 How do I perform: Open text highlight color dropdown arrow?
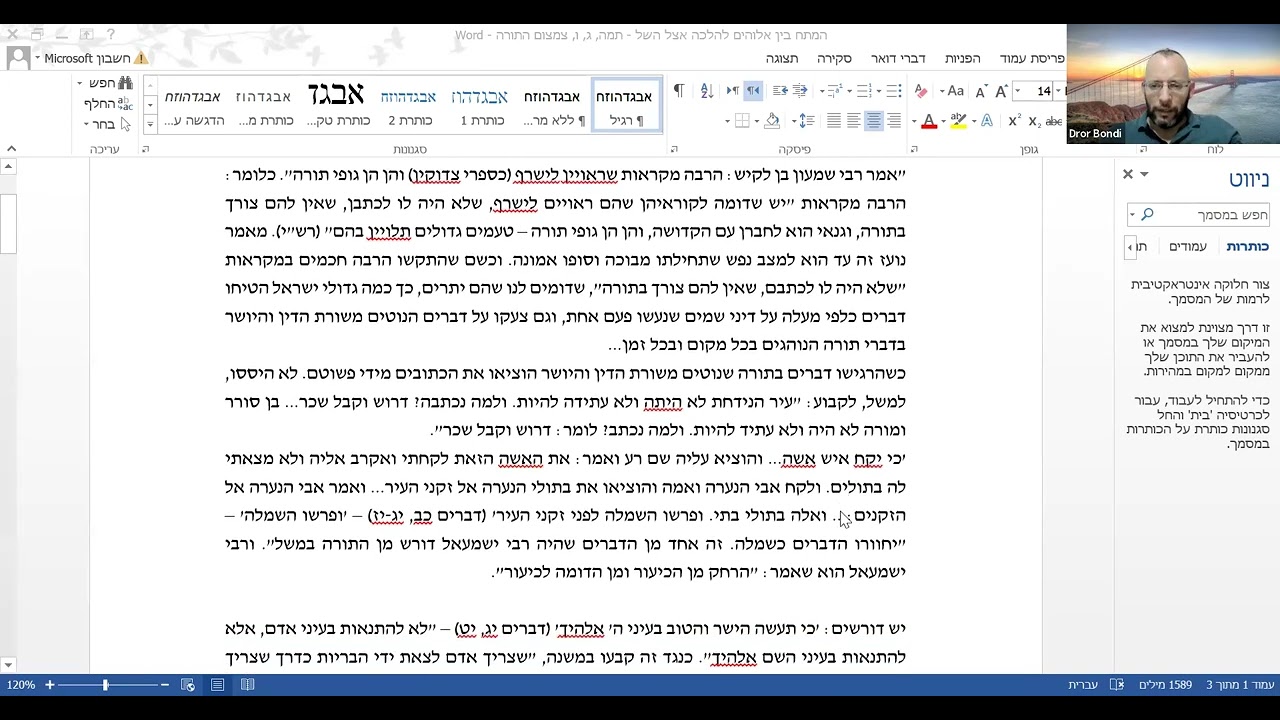(943, 121)
